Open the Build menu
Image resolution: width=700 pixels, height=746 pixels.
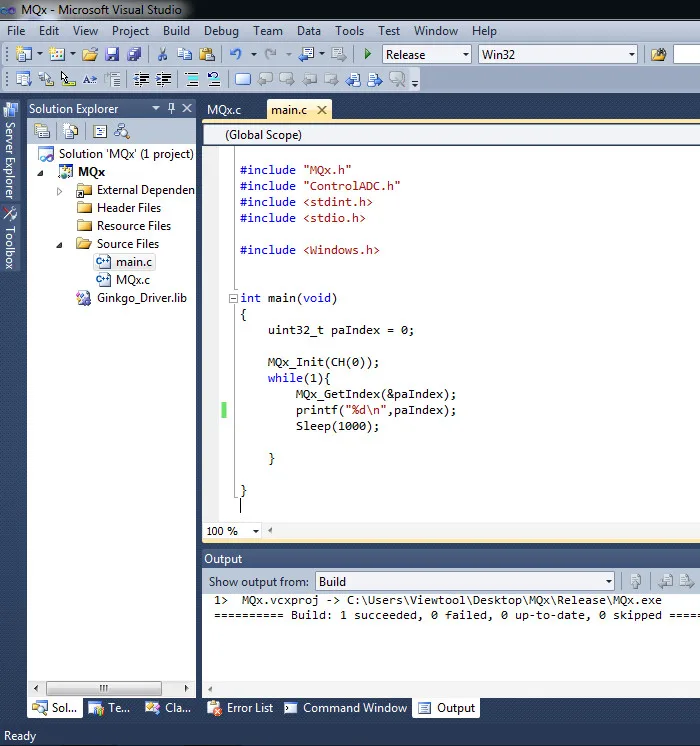point(176,31)
